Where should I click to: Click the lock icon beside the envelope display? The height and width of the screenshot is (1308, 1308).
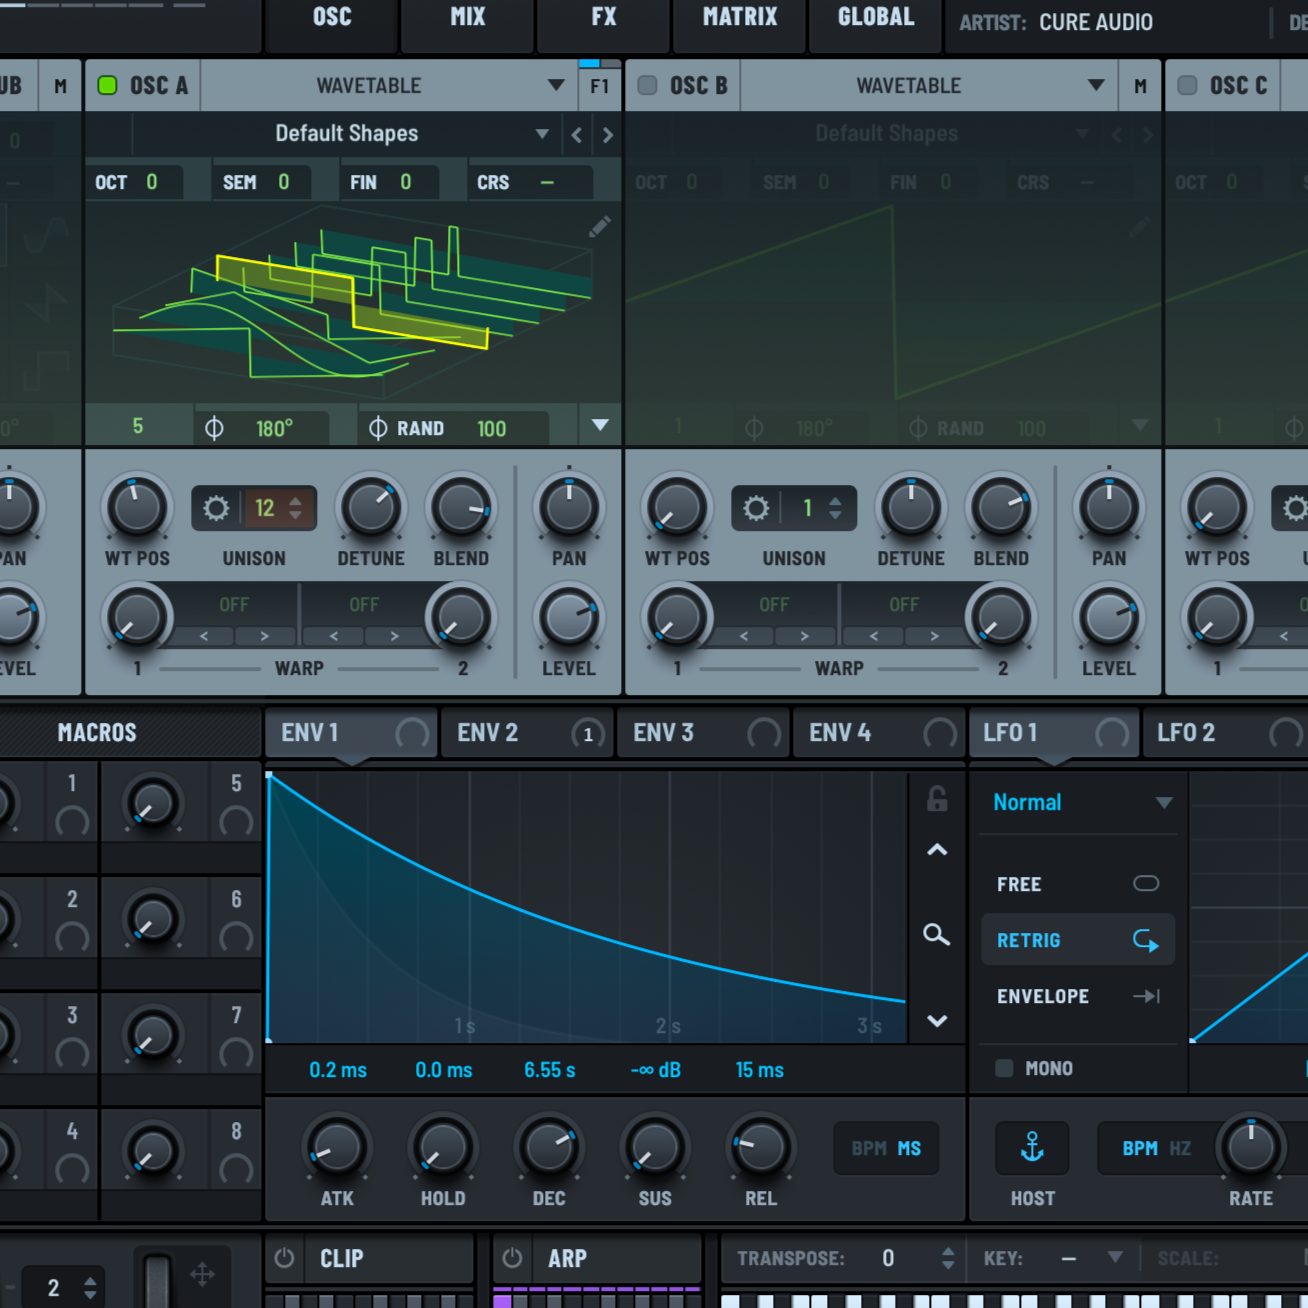[x=936, y=798]
